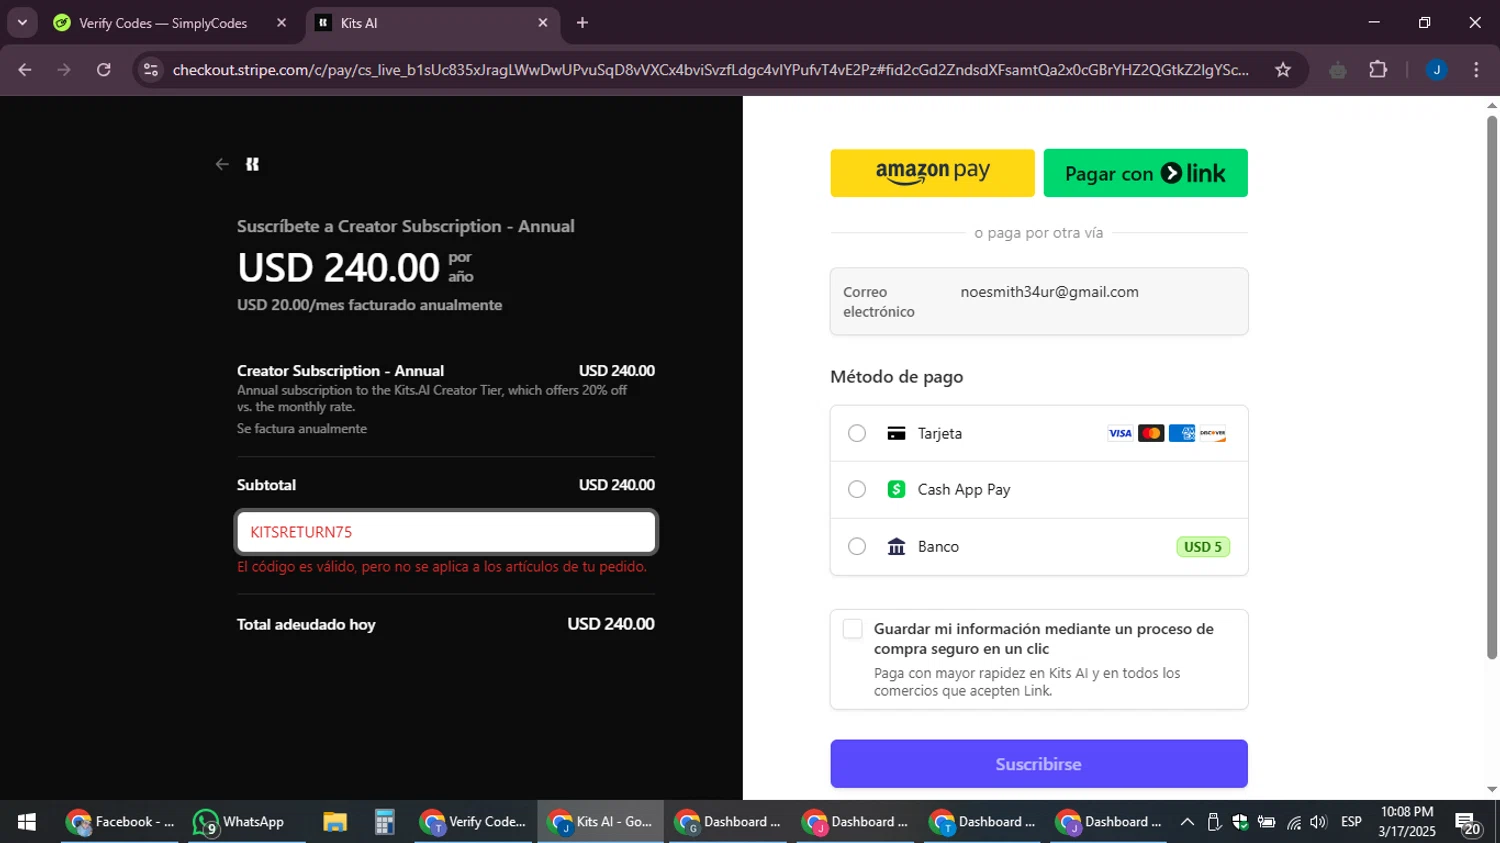Screen dimensions: 1500x843
Task: Select the Banco payment radio button
Action: coord(857,546)
